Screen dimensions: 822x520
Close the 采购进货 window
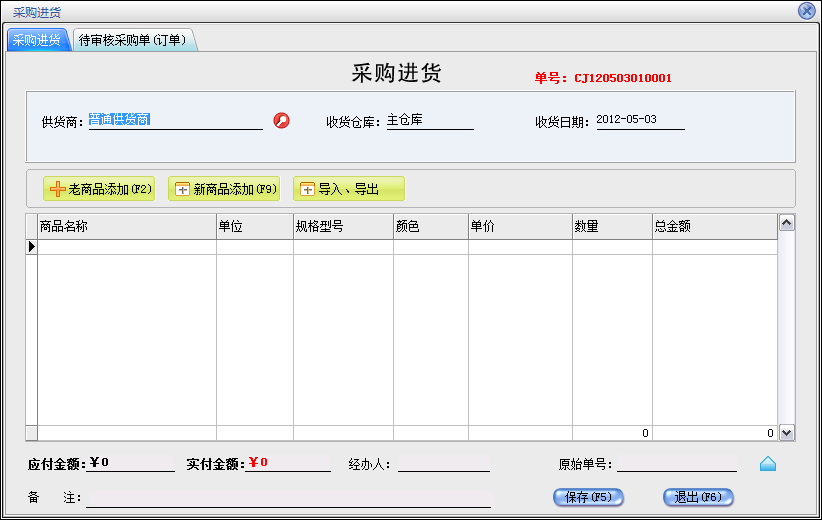click(806, 11)
